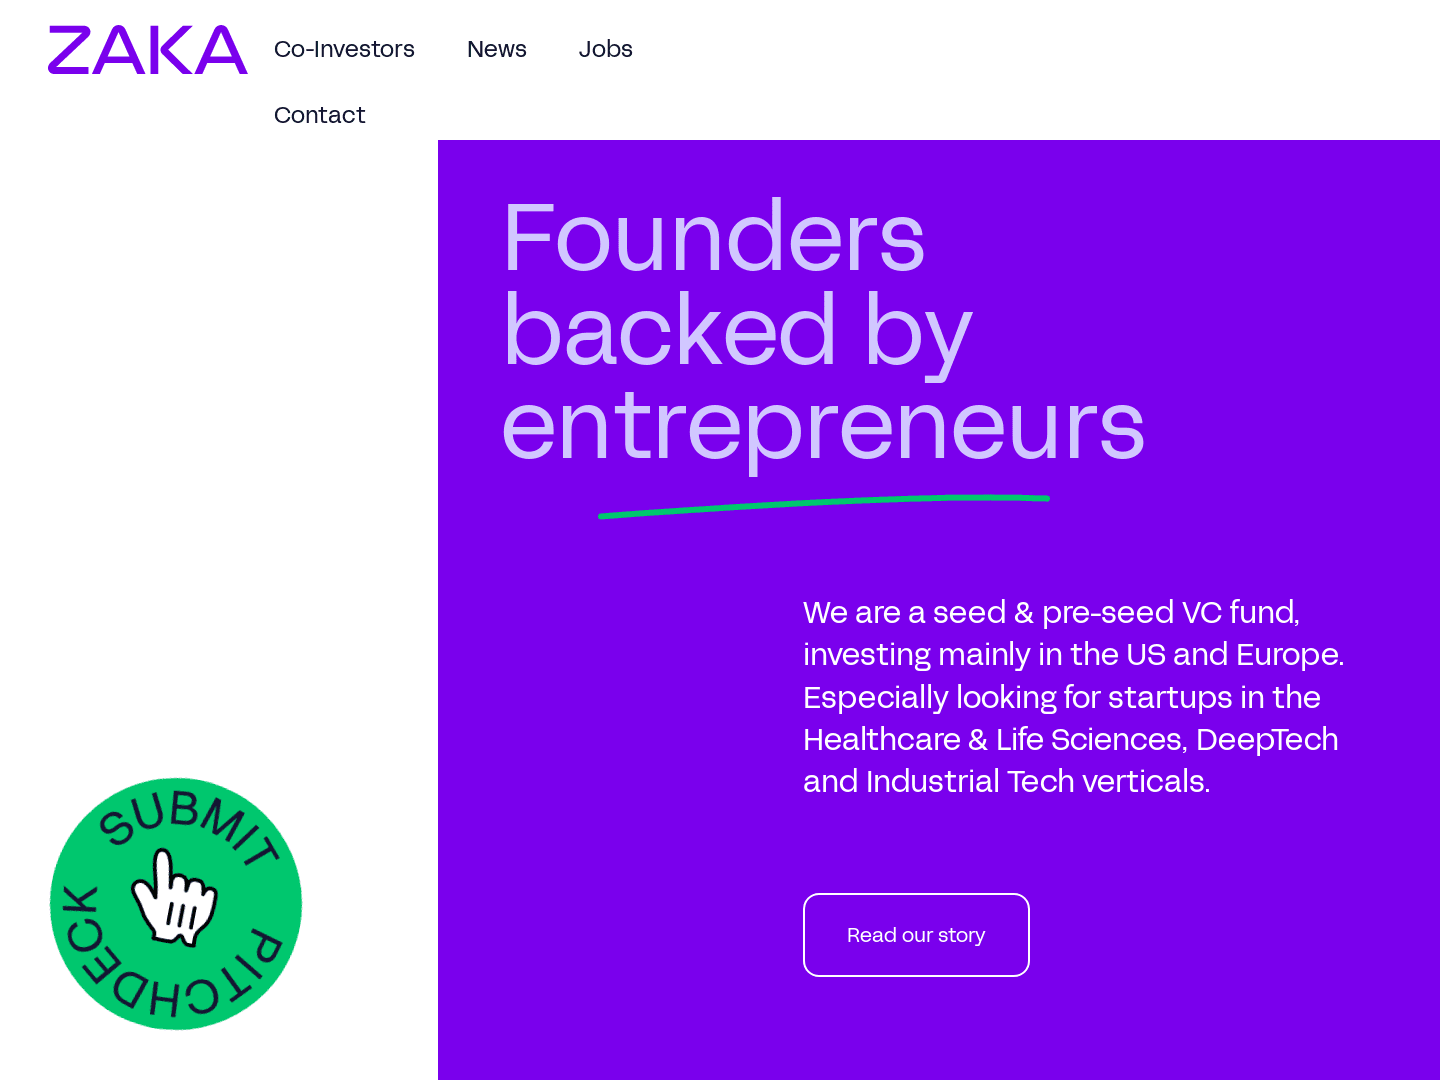
Task: Click the letter A ending the ZAKA logo
Action: 222,50
